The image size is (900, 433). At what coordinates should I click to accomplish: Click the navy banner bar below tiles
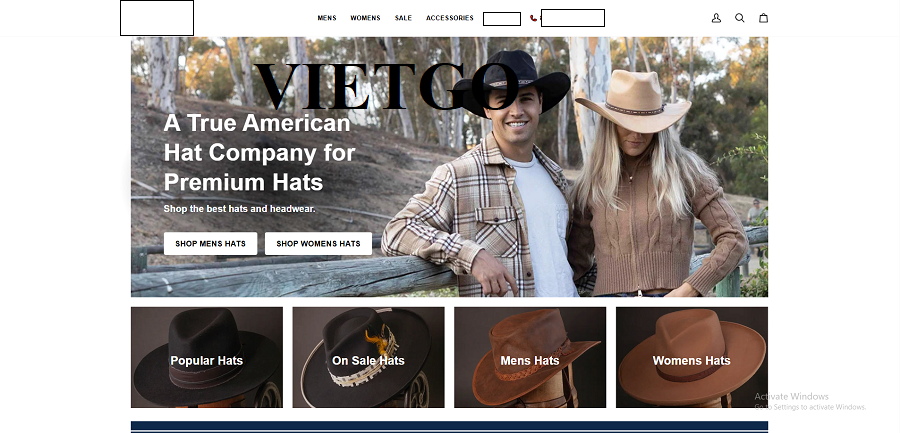[x=449, y=426]
